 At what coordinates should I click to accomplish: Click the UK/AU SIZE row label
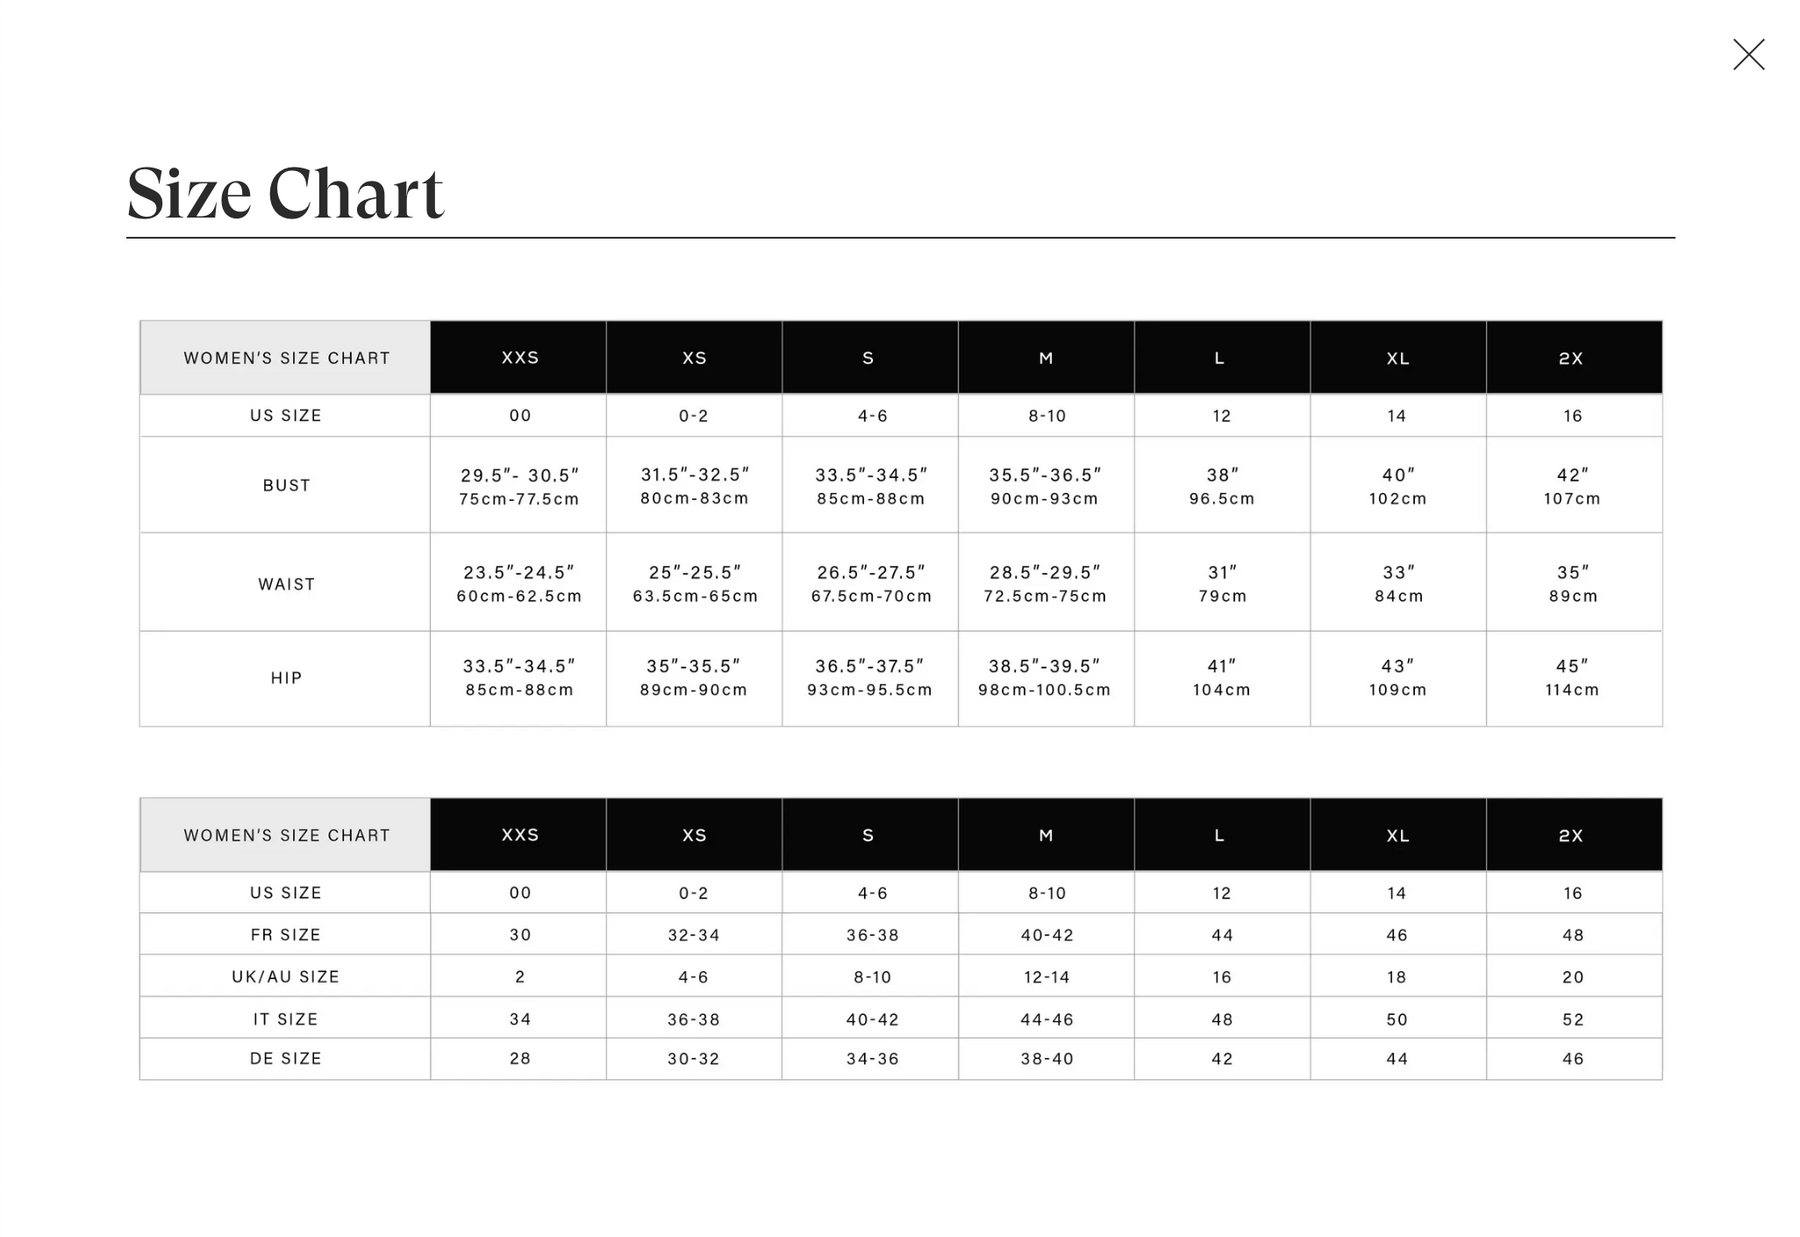[286, 977]
